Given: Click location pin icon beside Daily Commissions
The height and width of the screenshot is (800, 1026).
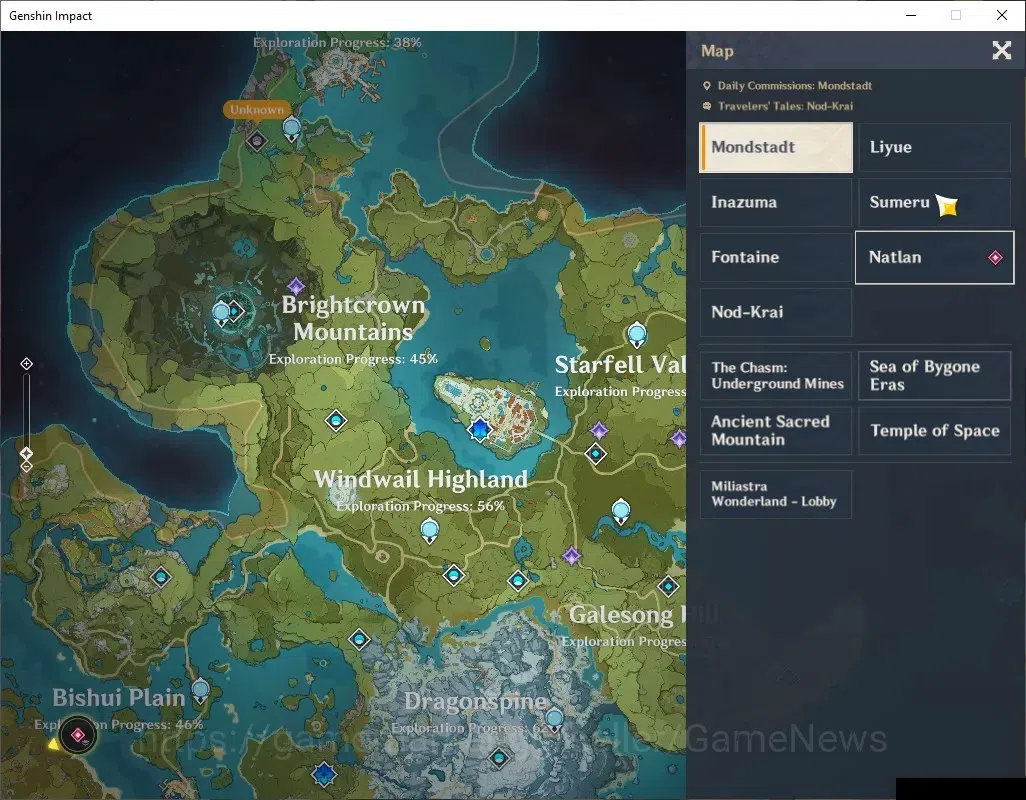Looking at the screenshot, I should click(x=707, y=86).
